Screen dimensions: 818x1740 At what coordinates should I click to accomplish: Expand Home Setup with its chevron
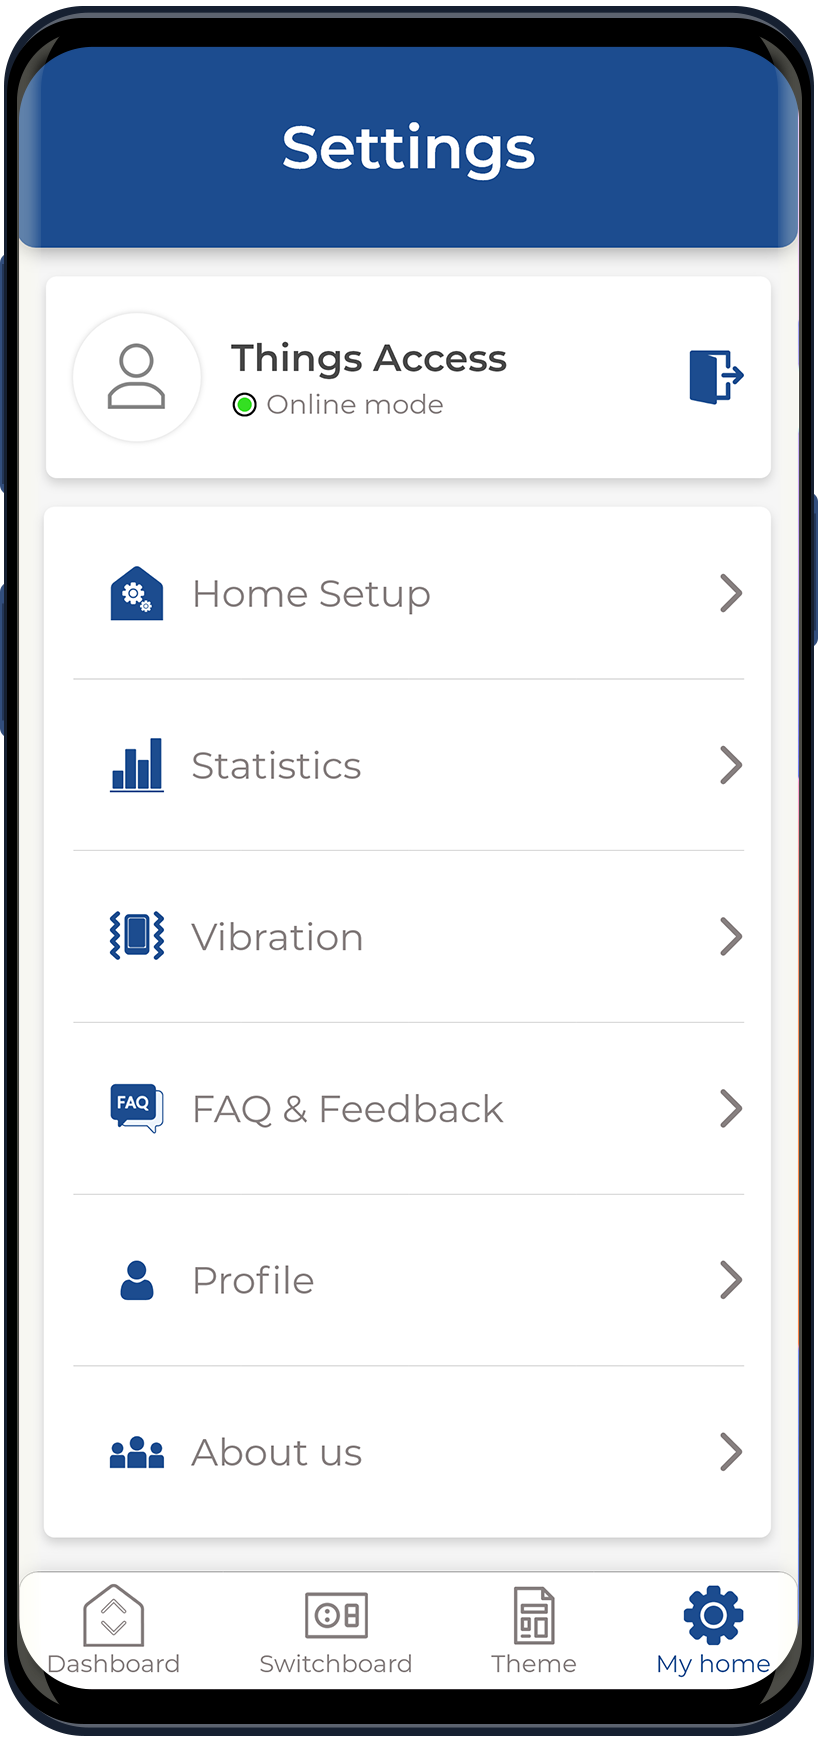pos(731,594)
